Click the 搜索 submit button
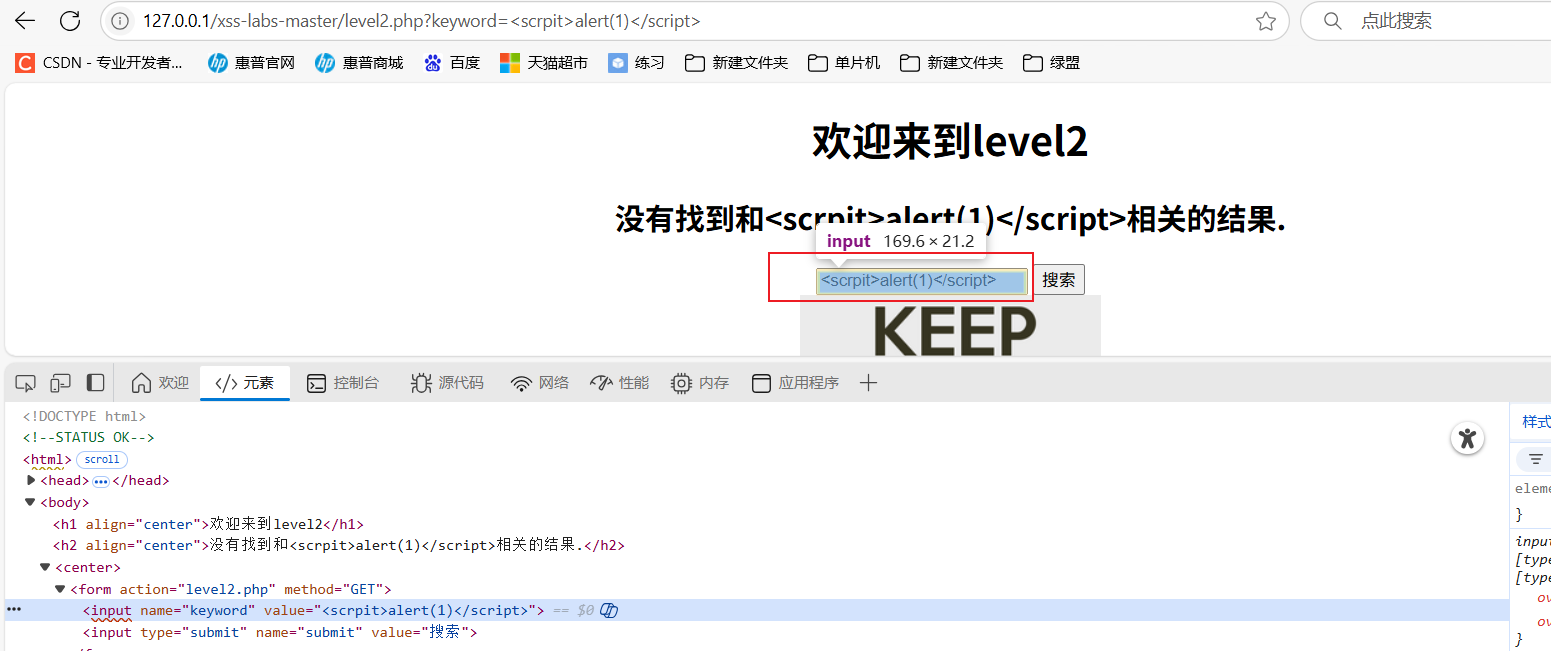 (x=1058, y=281)
